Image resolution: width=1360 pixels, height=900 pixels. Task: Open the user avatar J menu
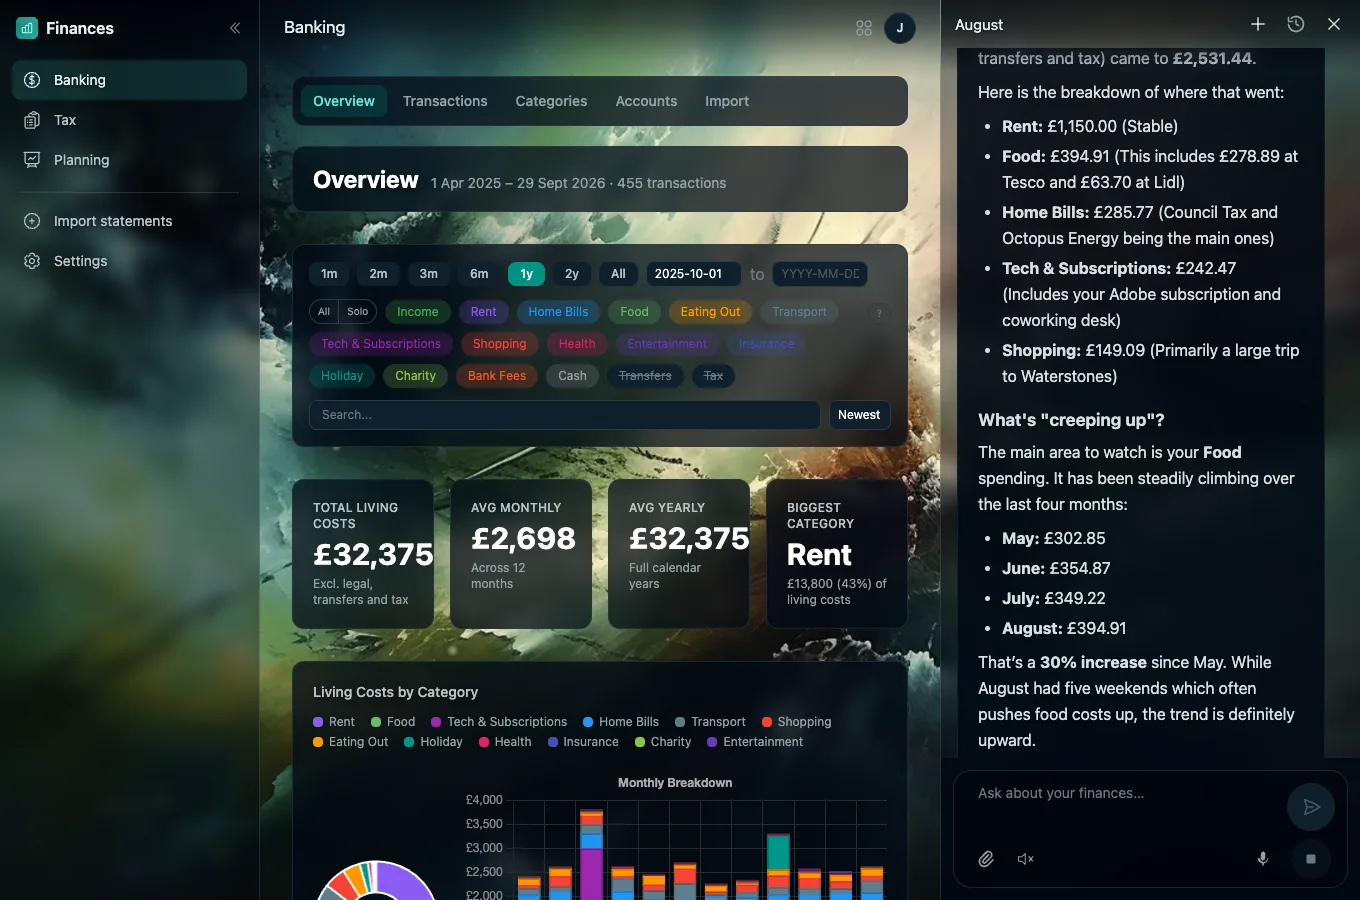coord(900,28)
